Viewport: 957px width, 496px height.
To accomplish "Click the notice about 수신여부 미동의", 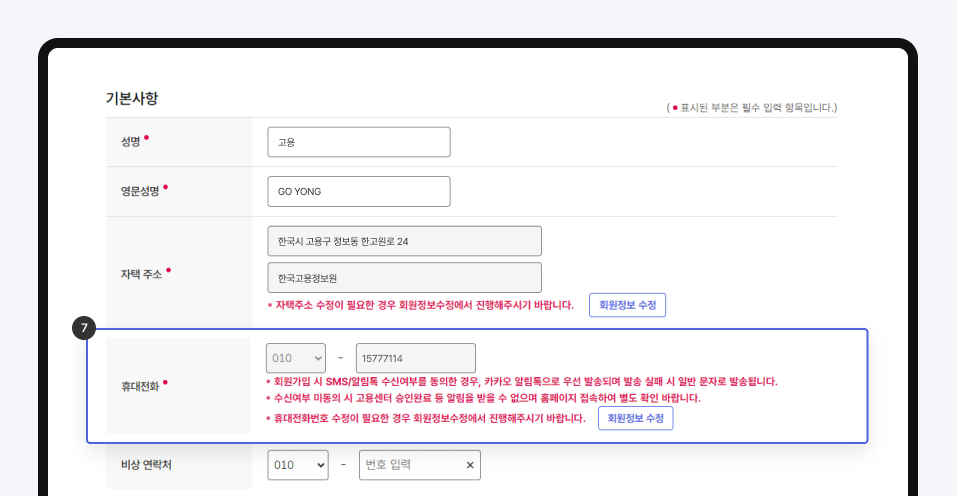I will [483, 398].
